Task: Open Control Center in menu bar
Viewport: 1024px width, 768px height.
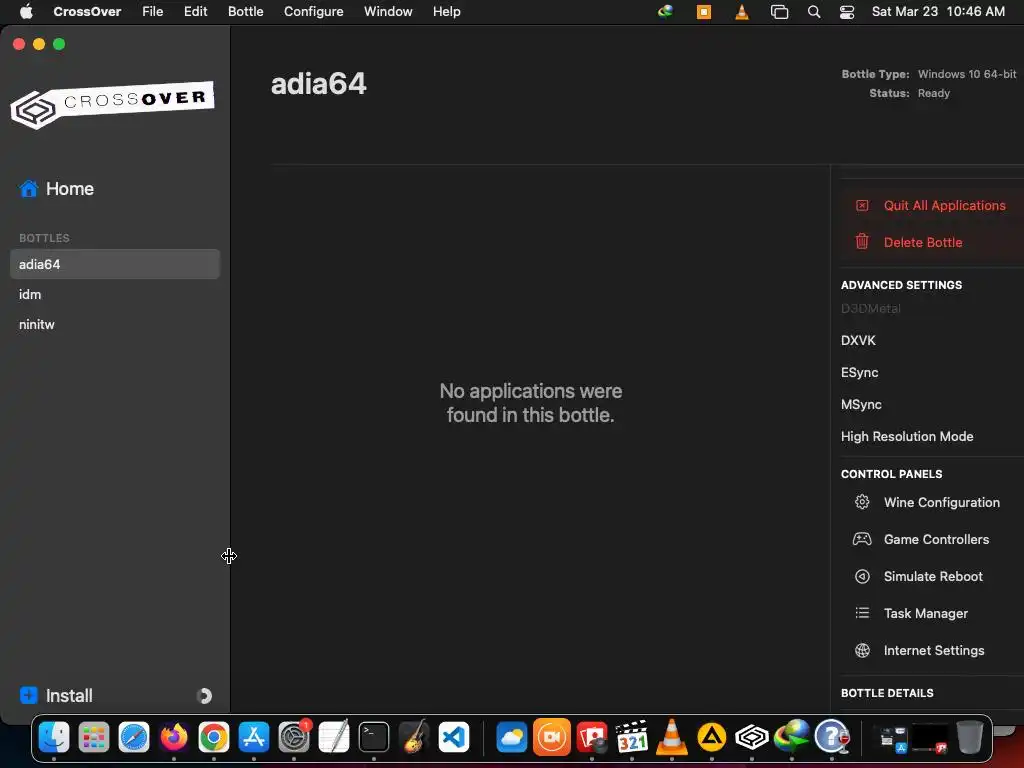Action: 847,12
